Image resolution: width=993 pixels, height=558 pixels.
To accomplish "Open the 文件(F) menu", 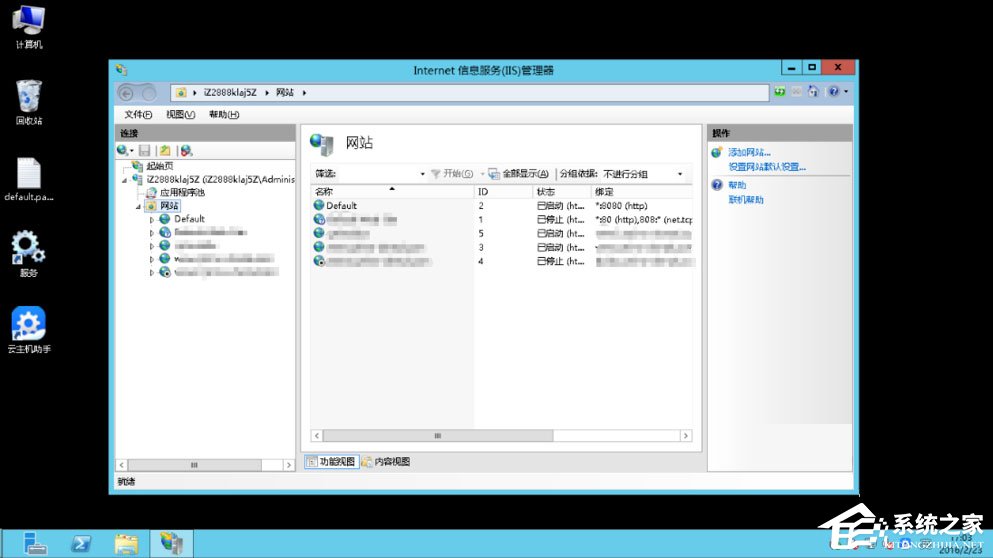I will tap(138, 115).
